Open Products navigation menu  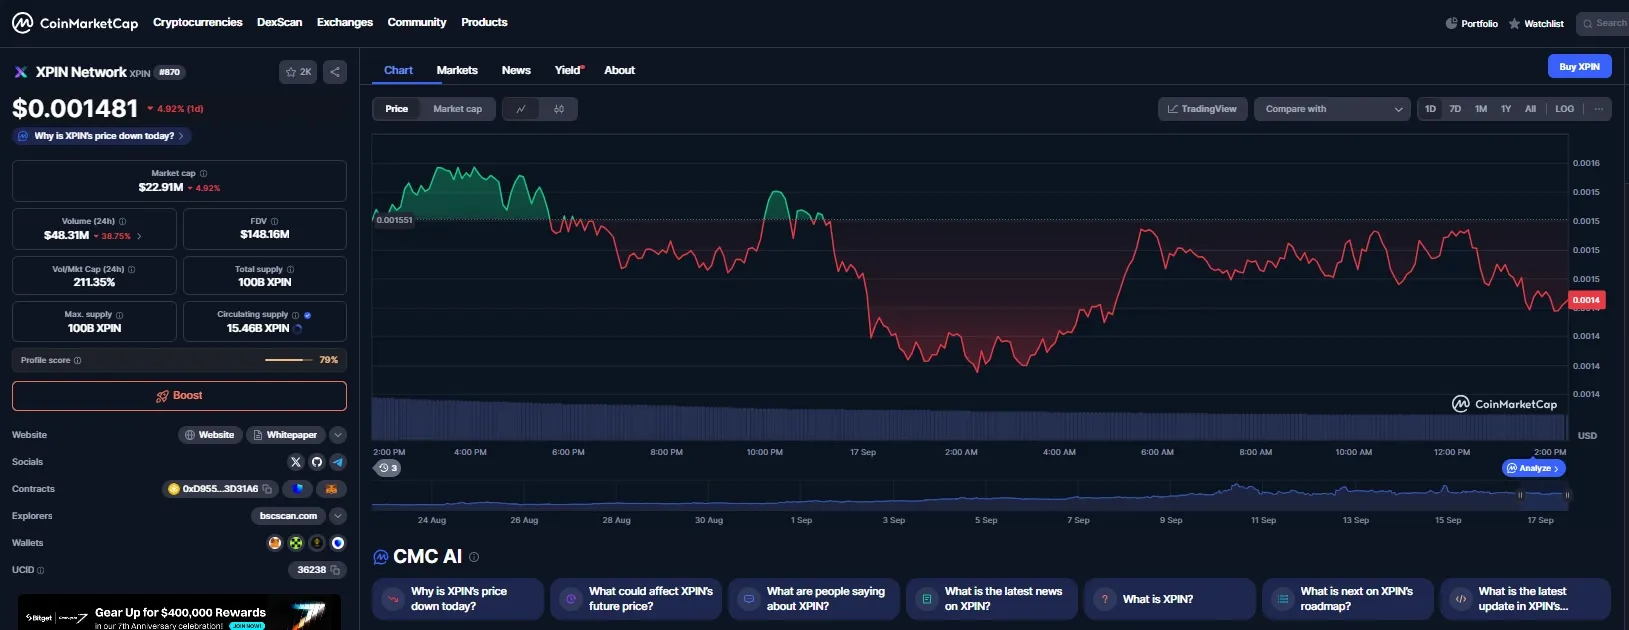pos(484,22)
